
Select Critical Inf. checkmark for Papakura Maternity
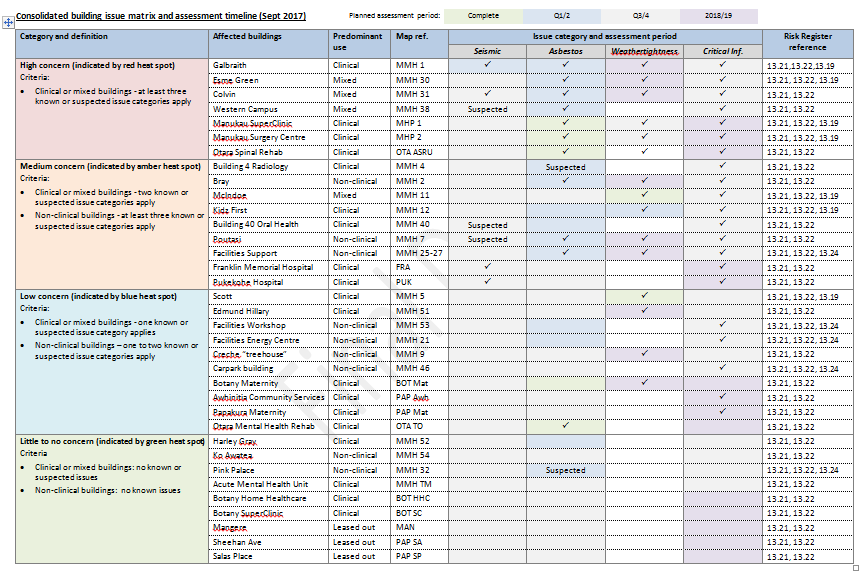click(x=722, y=411)
